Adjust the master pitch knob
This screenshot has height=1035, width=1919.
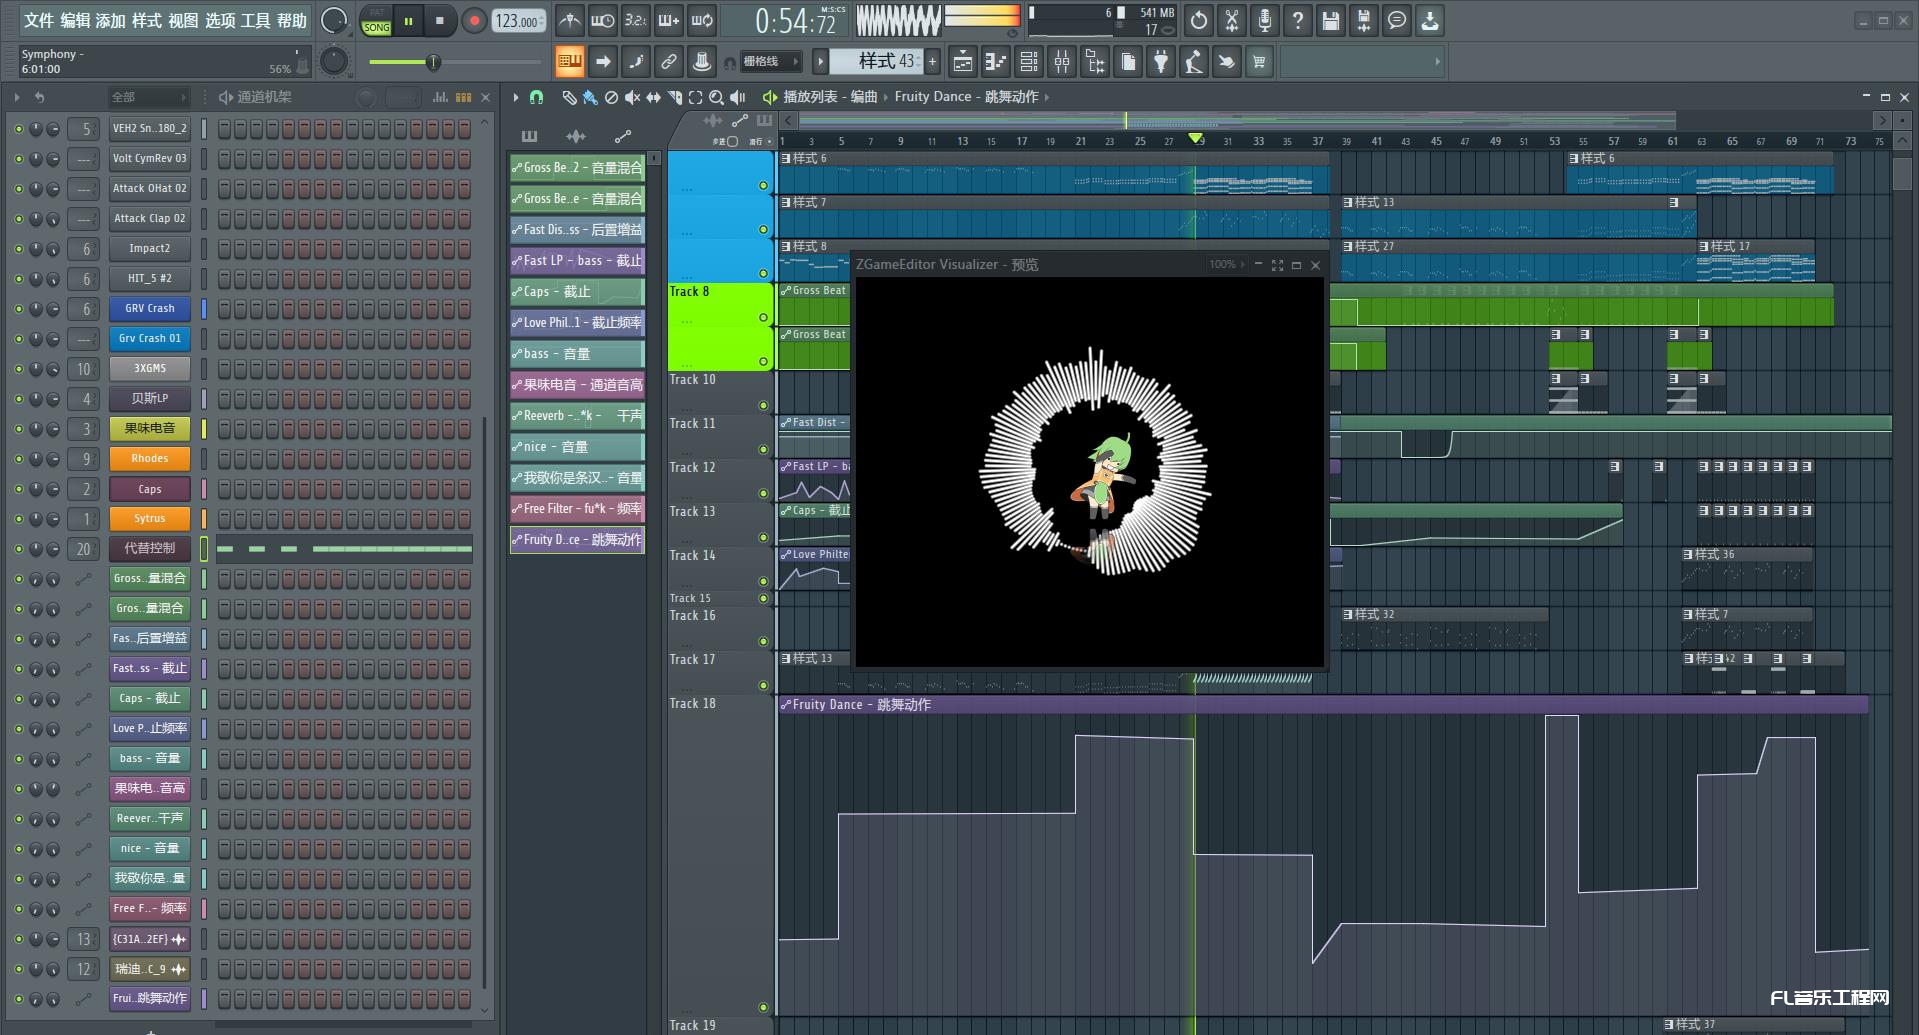click(x=333, y=62)
